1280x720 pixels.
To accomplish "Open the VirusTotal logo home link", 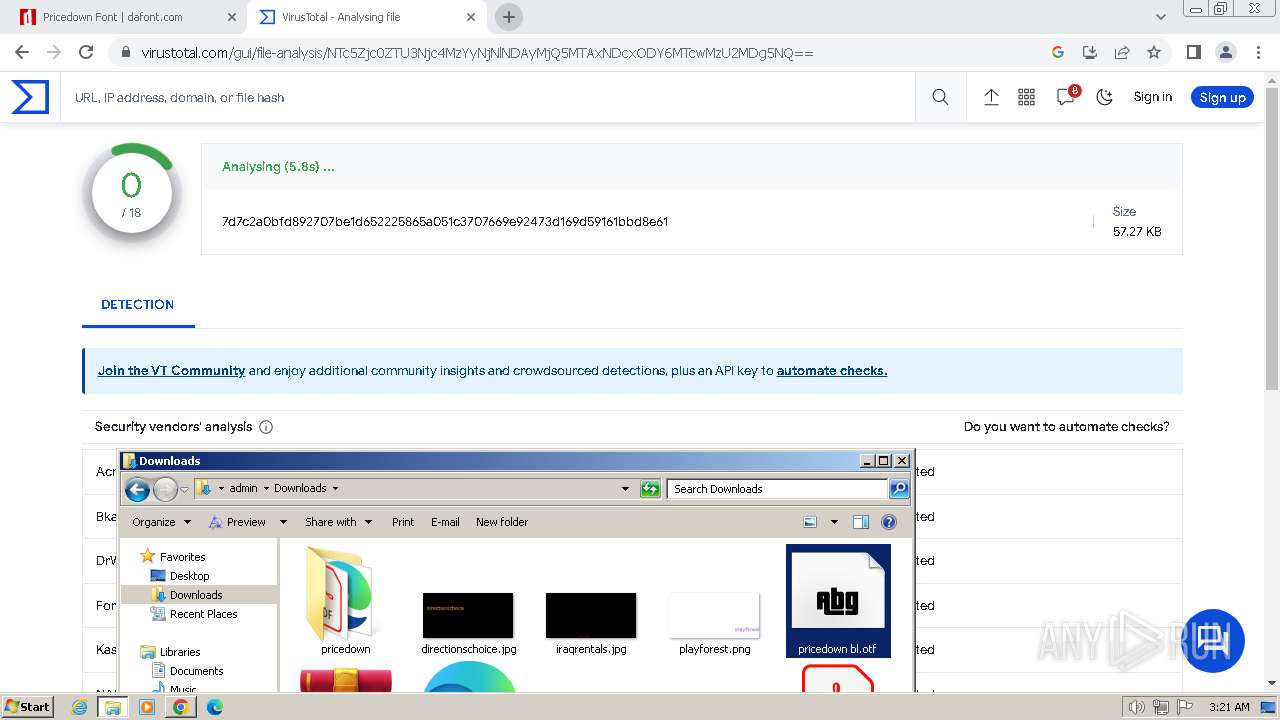I will (x=30, y=97).
